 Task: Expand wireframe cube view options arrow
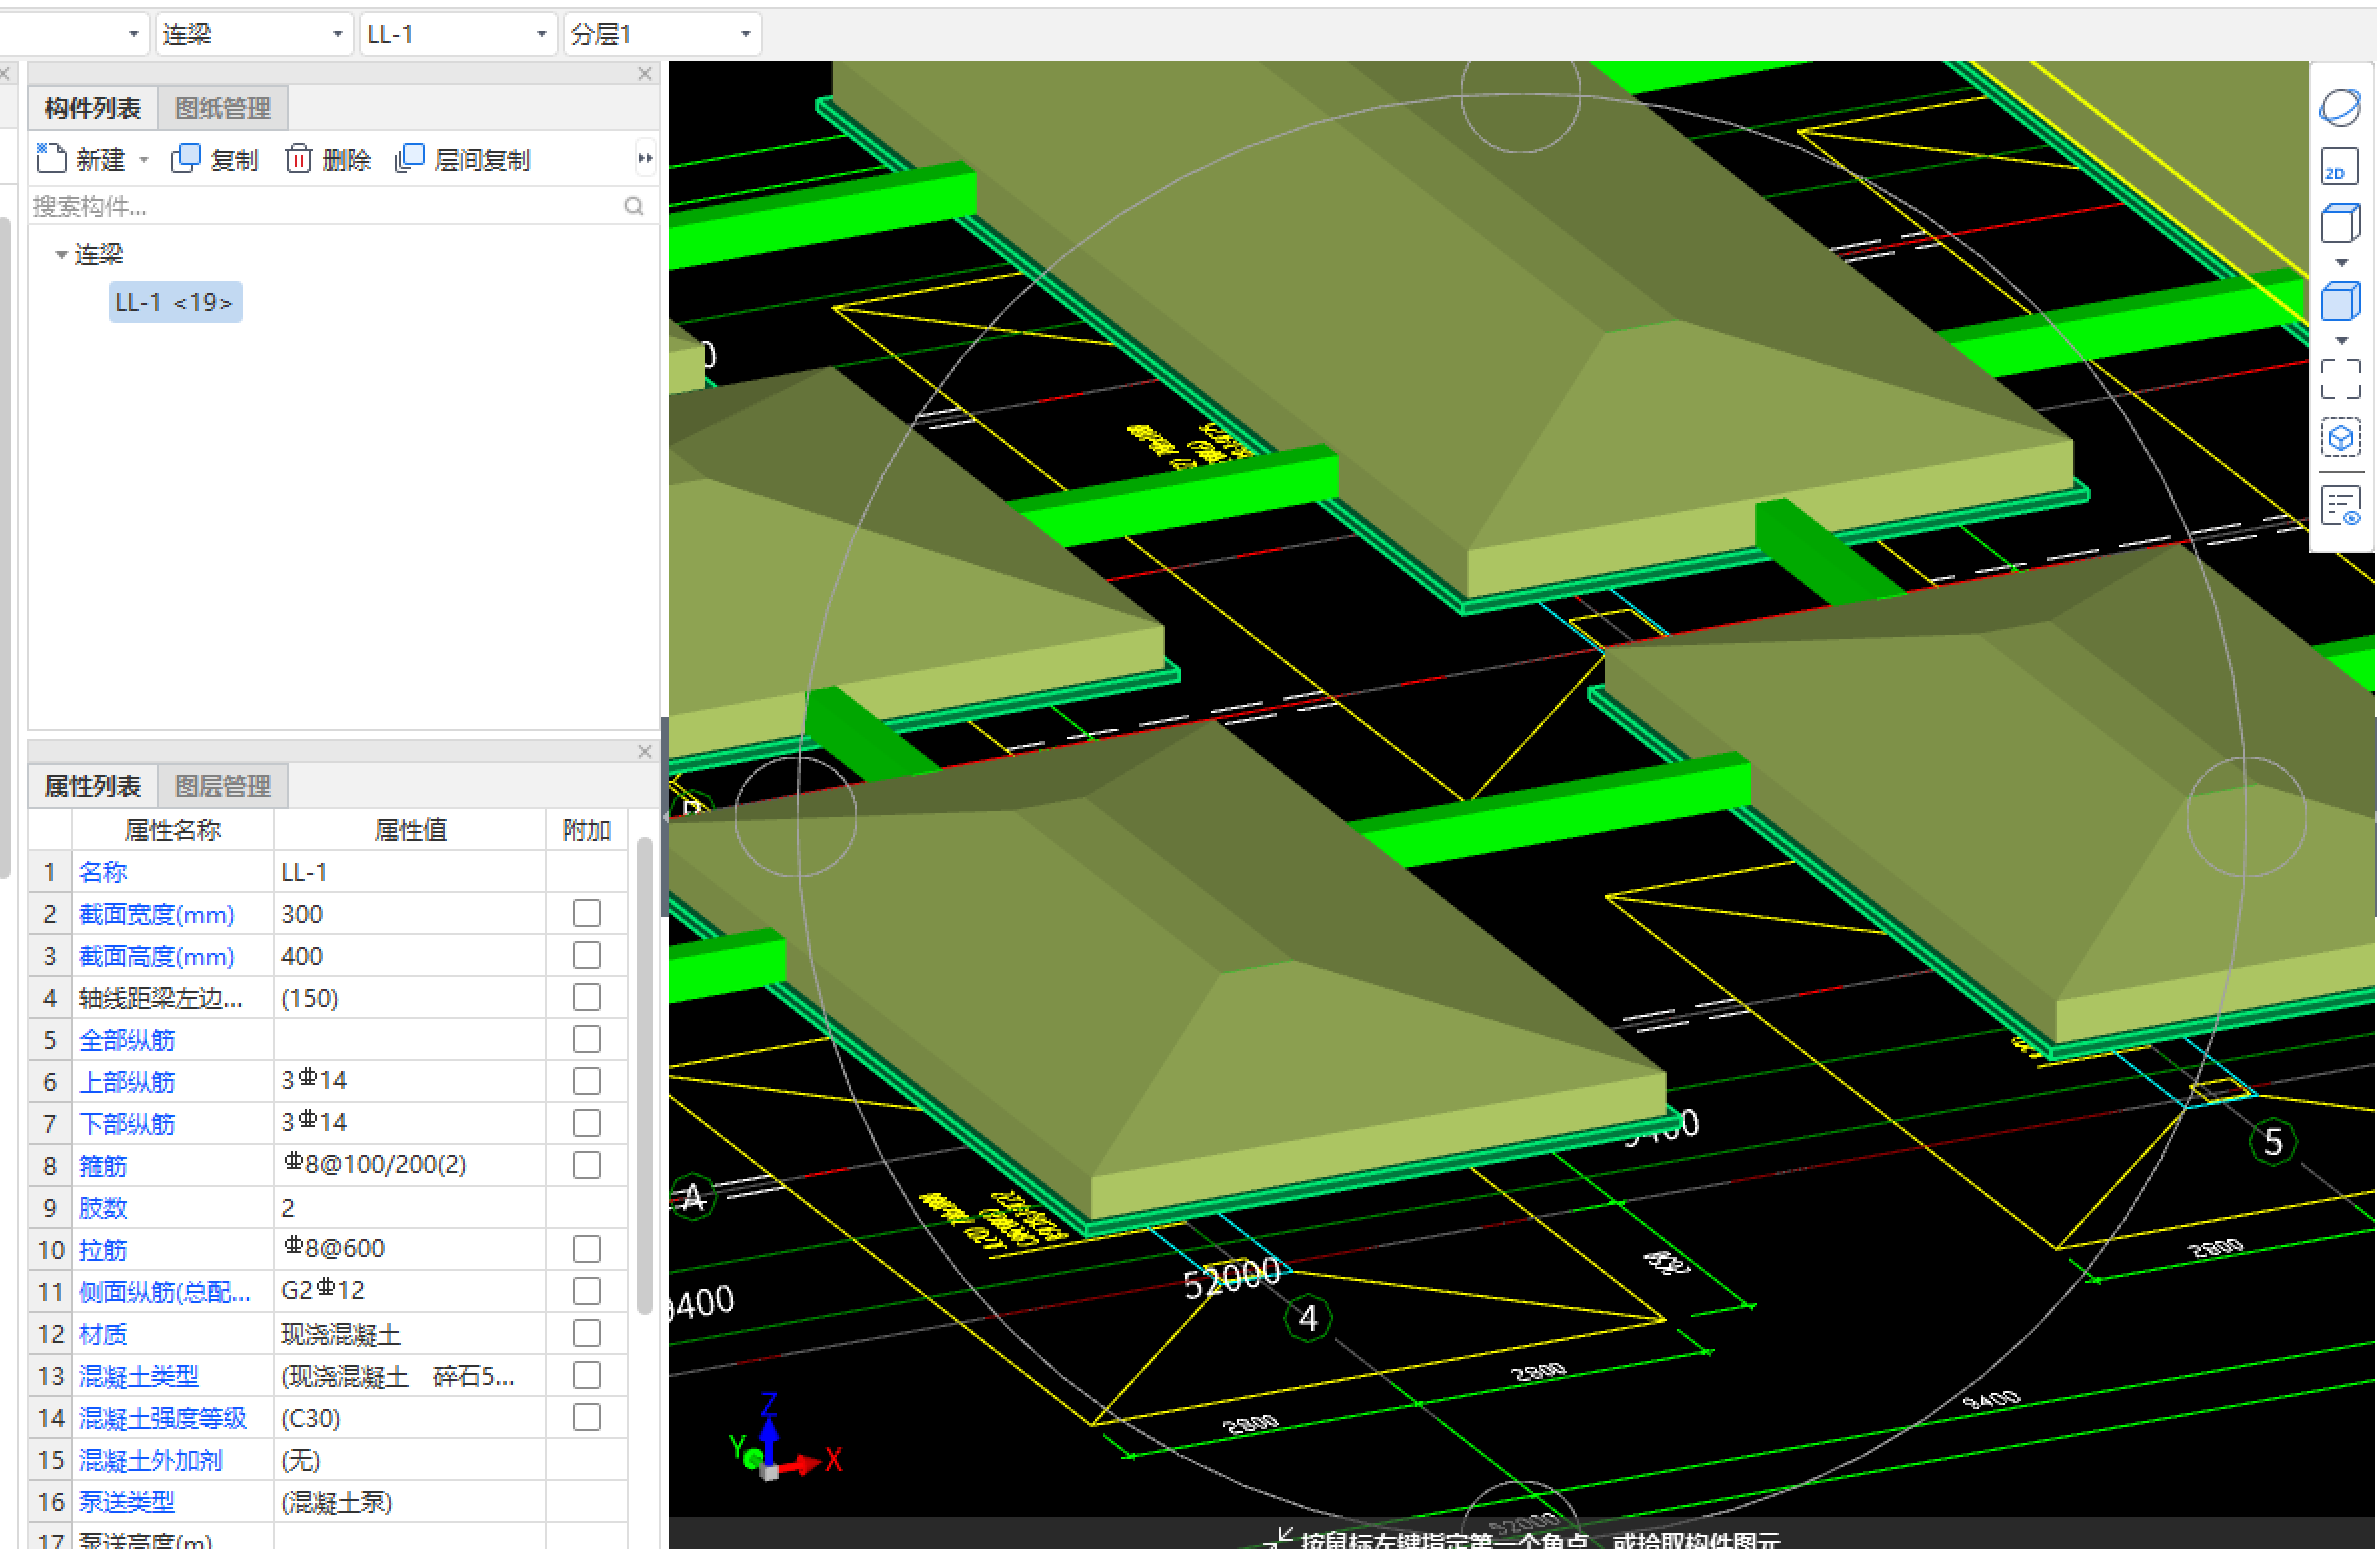(x=2341, y=262)
